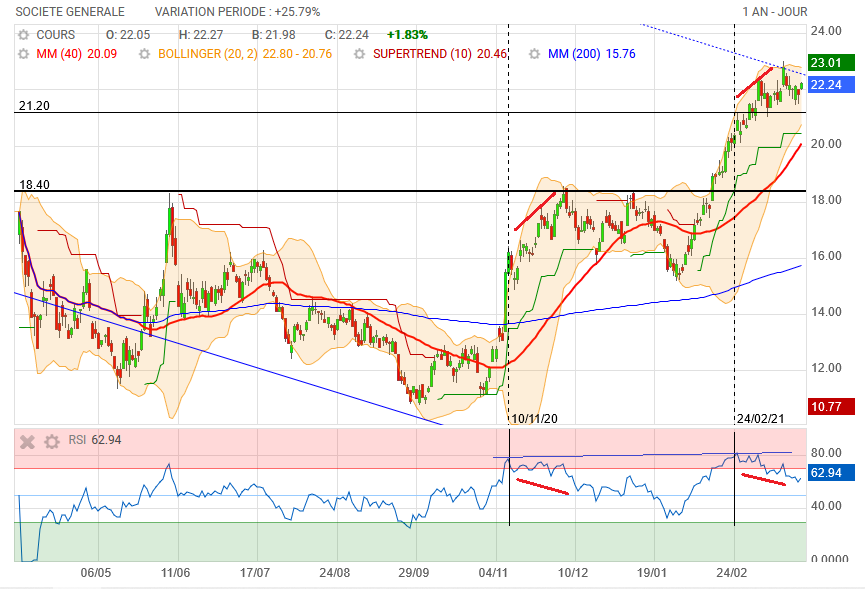This screenshot has height=589, width=865.
Task: Click the 10/12 date on time axis
Action: click(x=573, y=572)
